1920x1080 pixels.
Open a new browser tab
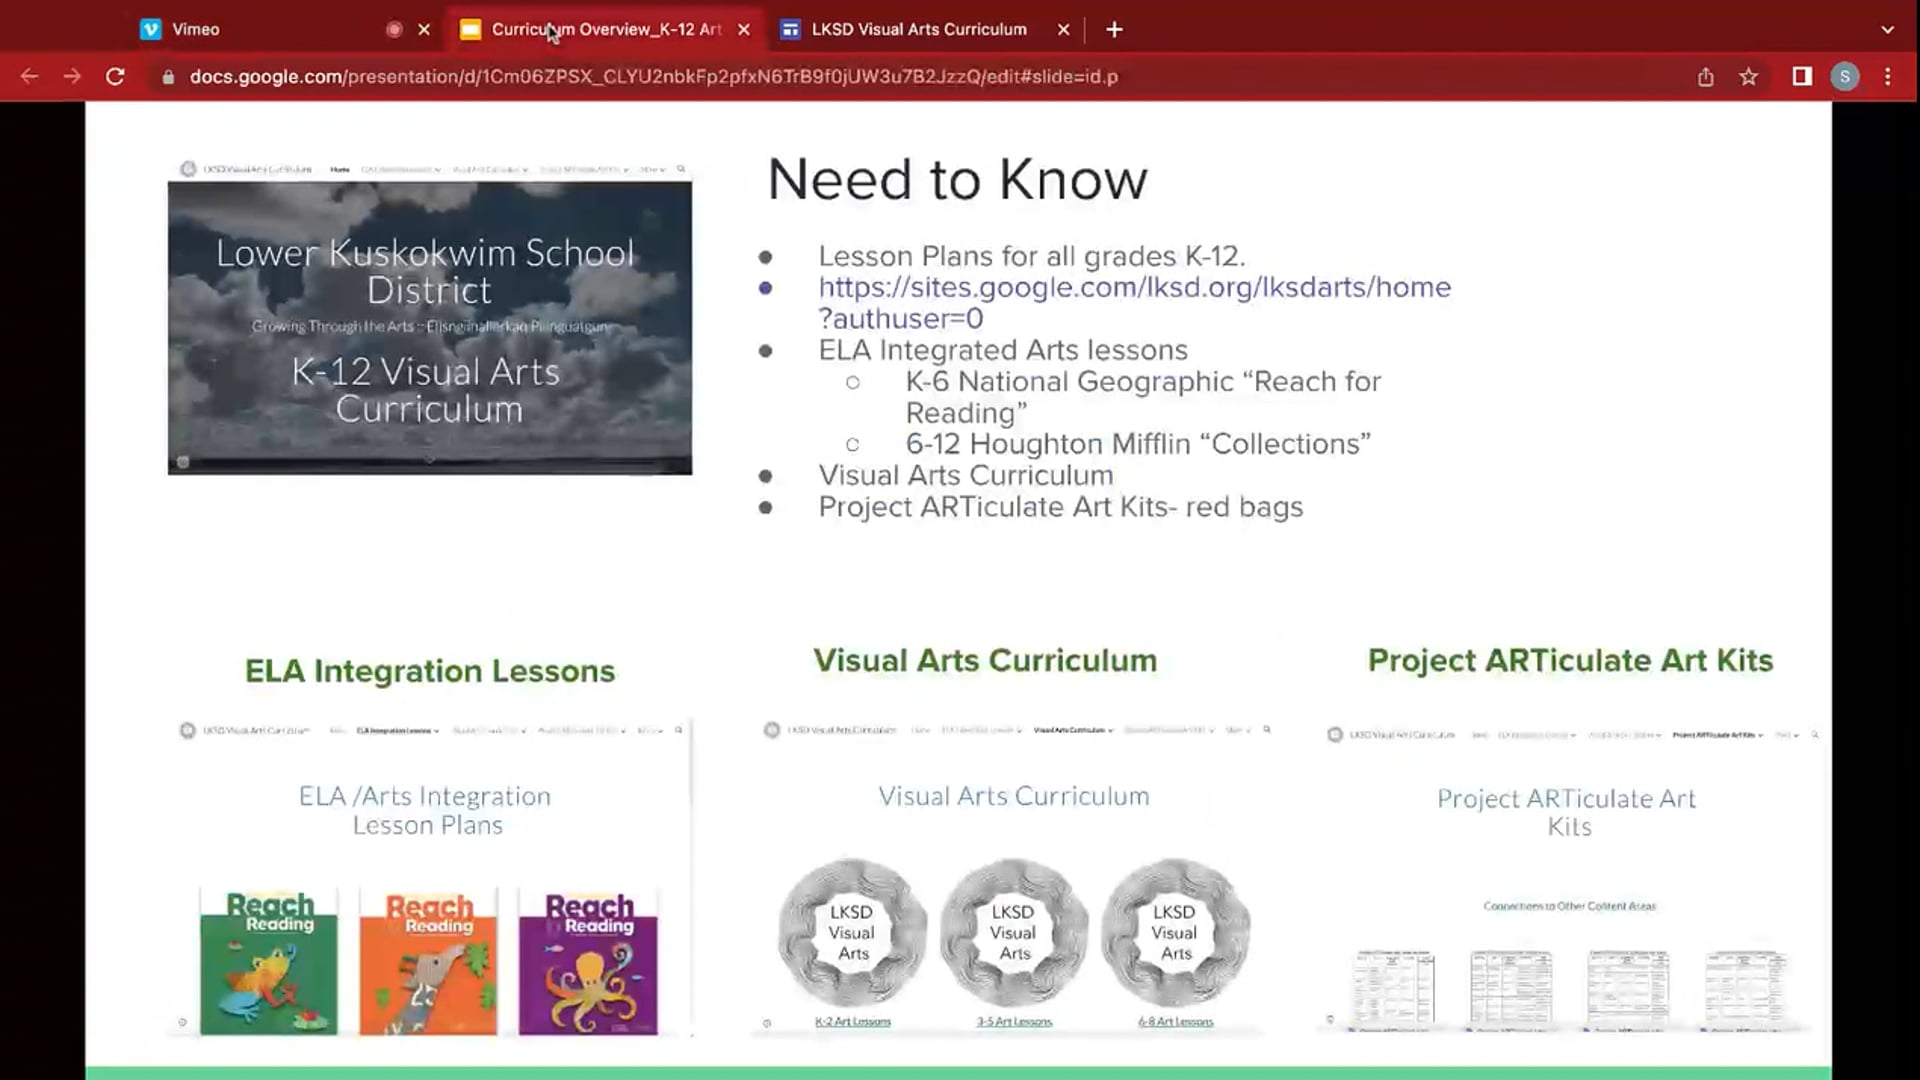click(x=1114, y=30)
